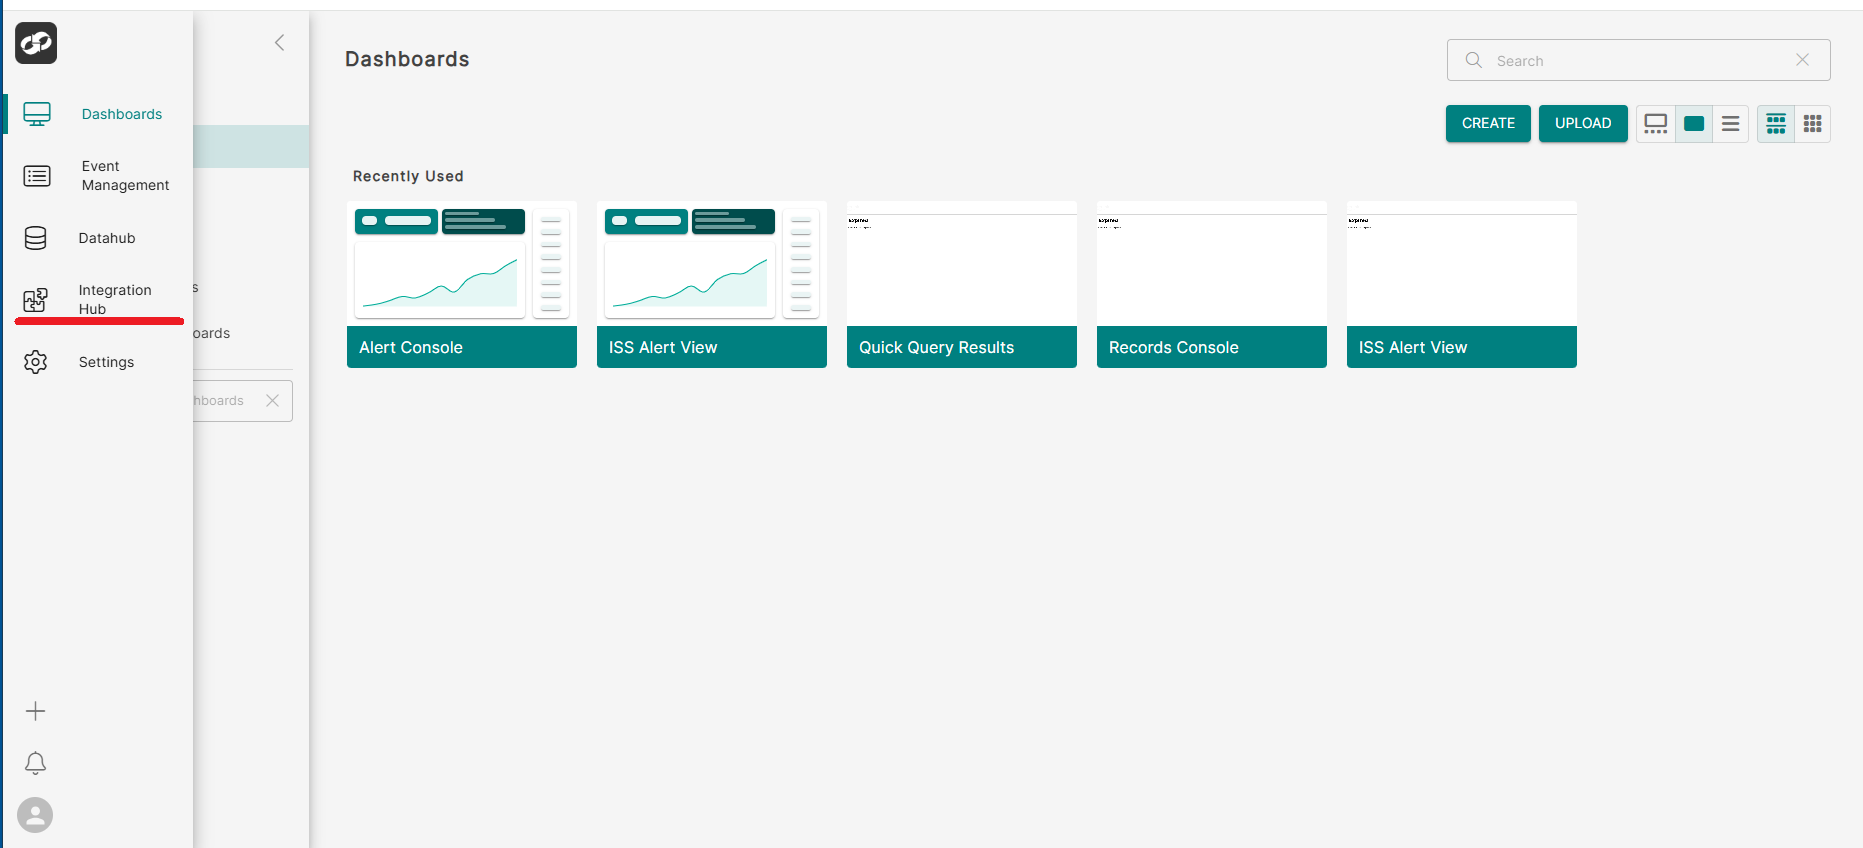Viewport: 1863px width, 848px height.
Task: Open the user profile avatar
Action: [35, 815]
